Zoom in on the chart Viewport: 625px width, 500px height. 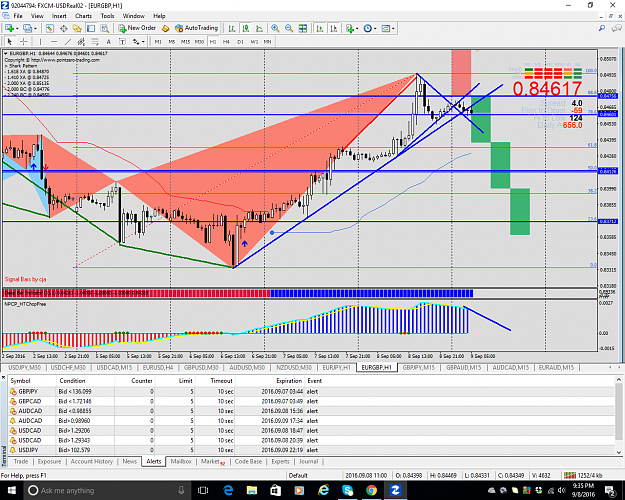coord(275,28)
